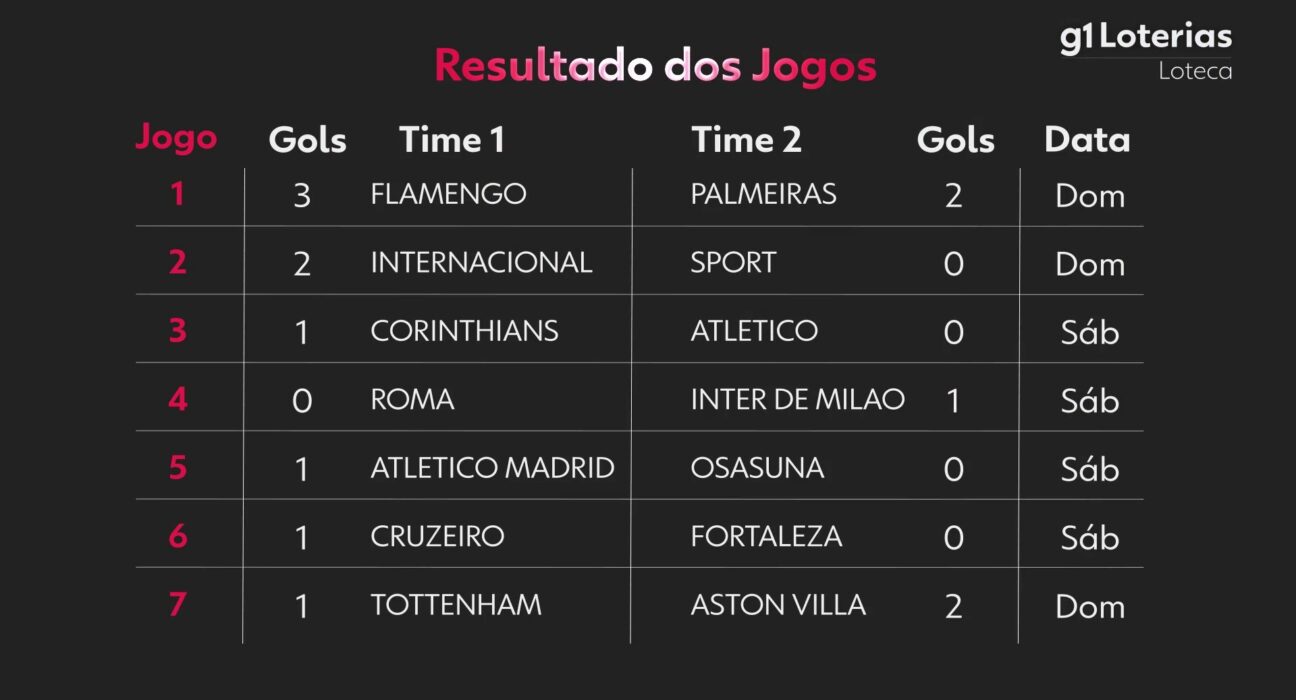Screen dimensions: 1296x700
Task: Click the SPORT team name
Action: tap(733, 262)
